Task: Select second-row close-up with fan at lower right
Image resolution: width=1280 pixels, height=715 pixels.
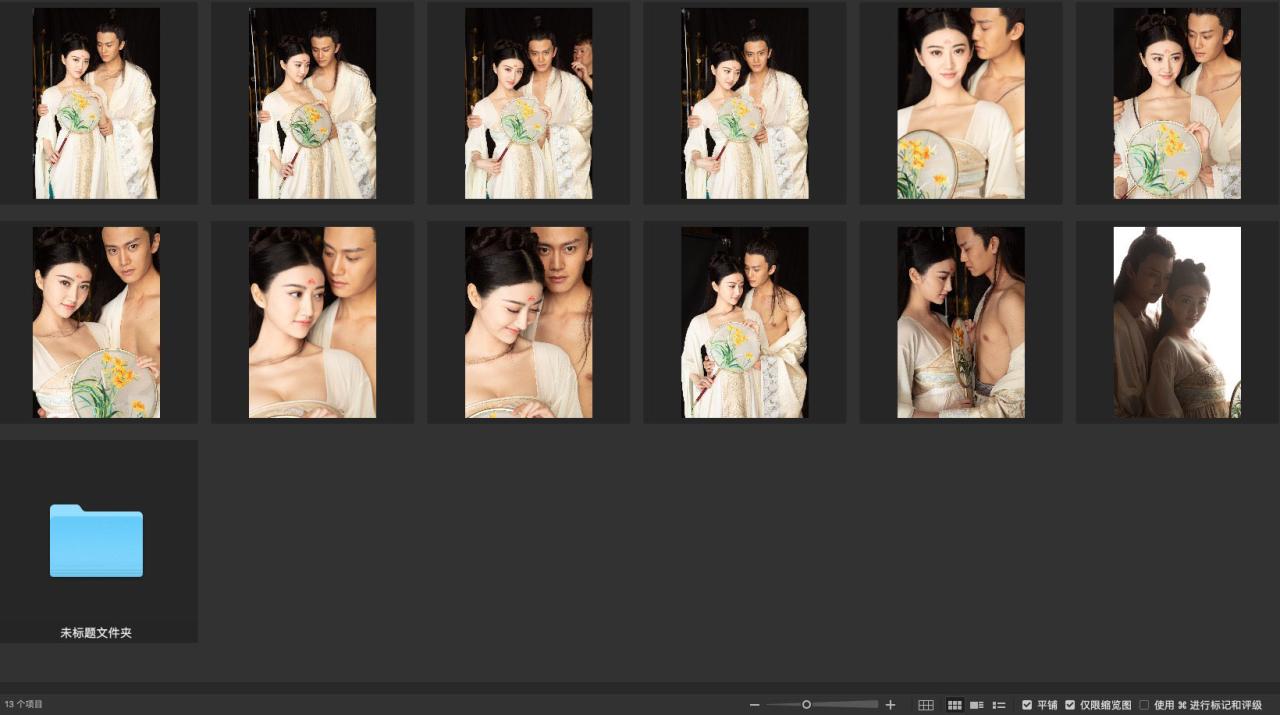Action: pyautogui.click(x=96, y=322)
